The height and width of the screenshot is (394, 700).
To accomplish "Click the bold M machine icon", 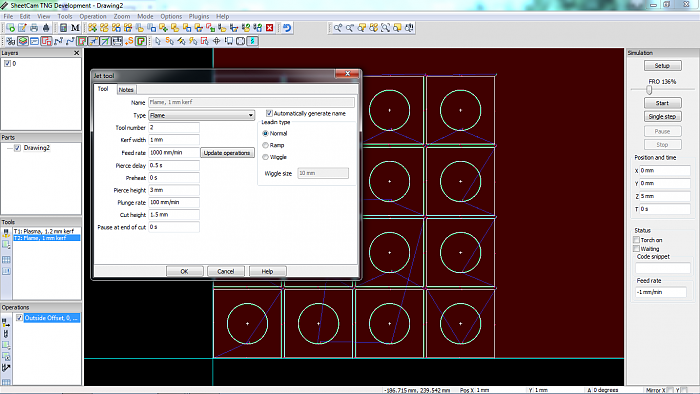I will 75,28.
